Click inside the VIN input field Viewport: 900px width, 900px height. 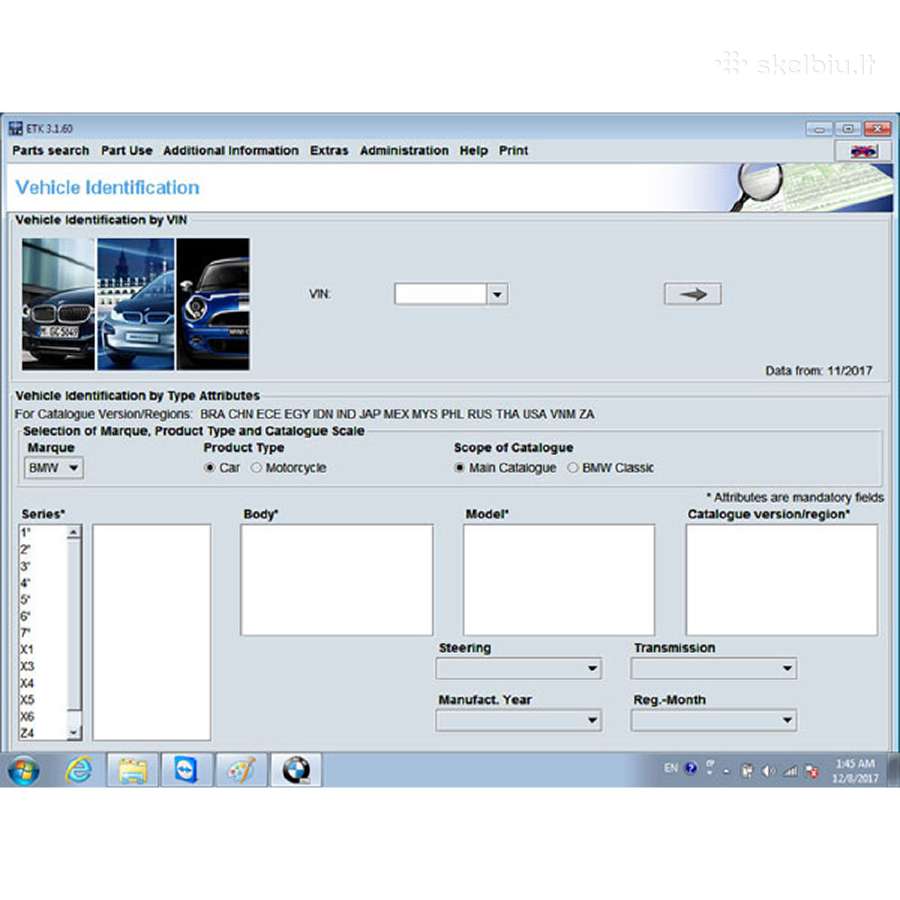[x=440, y=294]
